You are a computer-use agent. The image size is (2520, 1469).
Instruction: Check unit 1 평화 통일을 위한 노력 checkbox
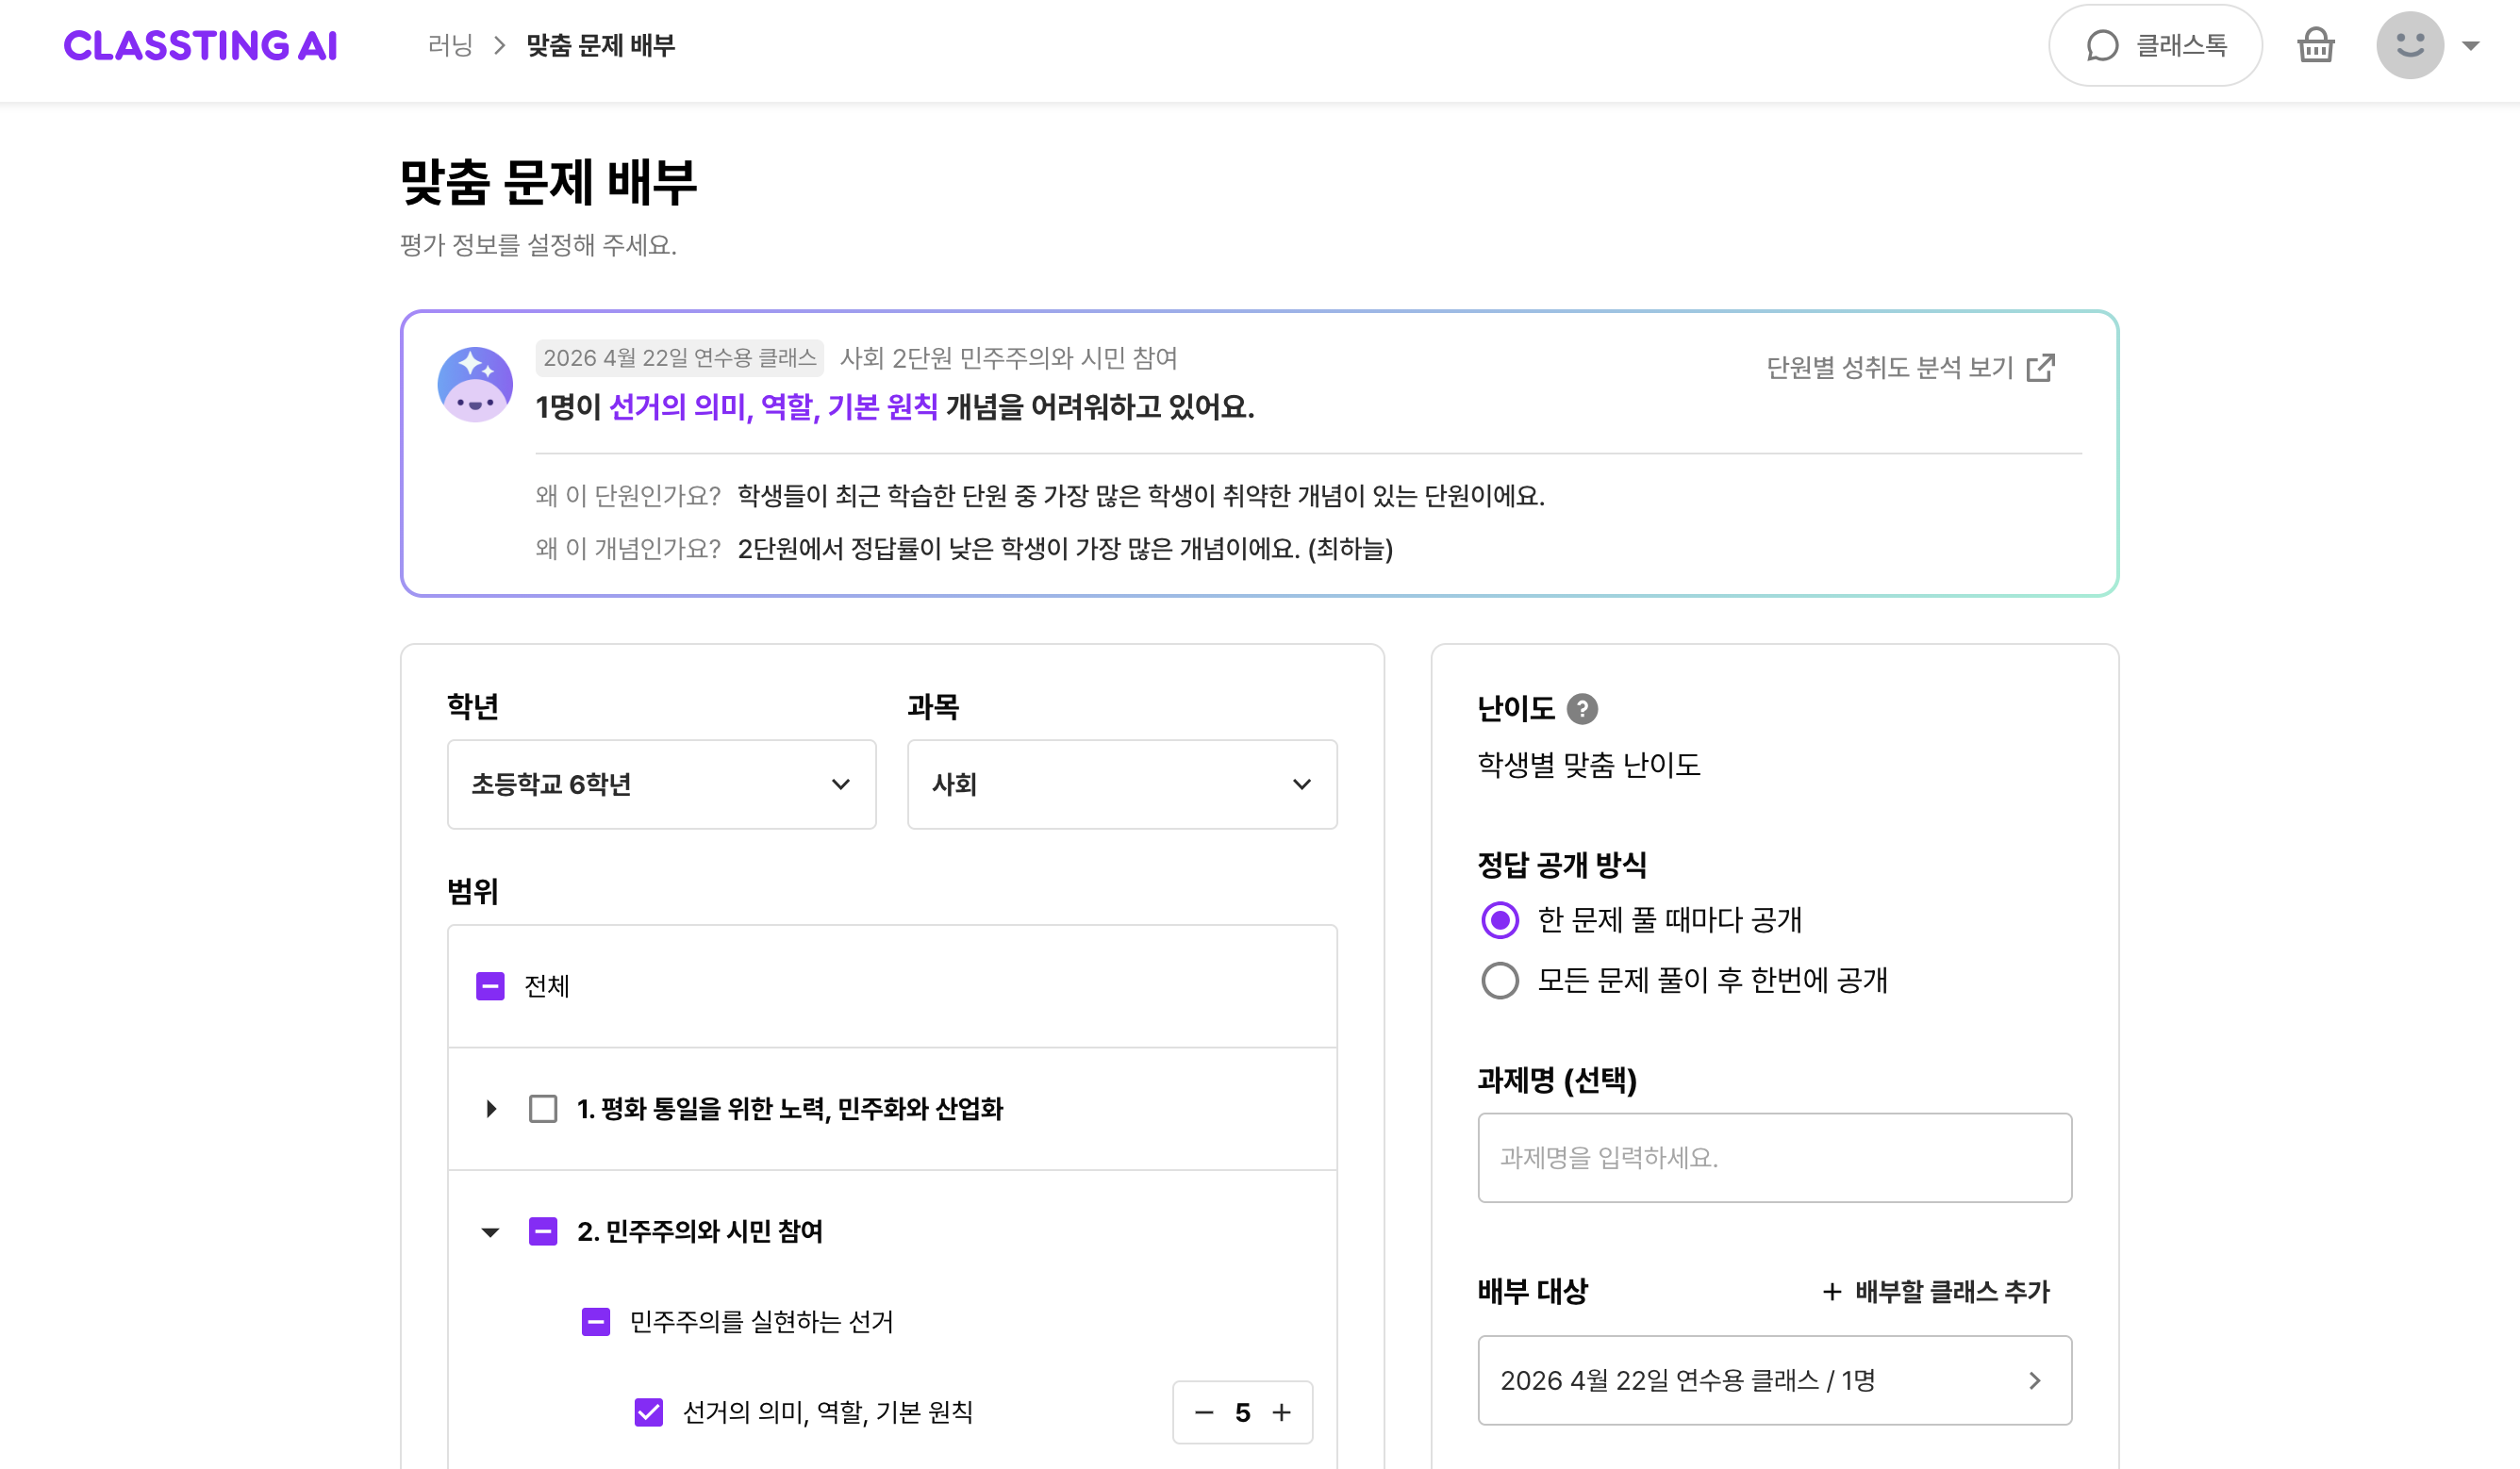coord(543,1108)
